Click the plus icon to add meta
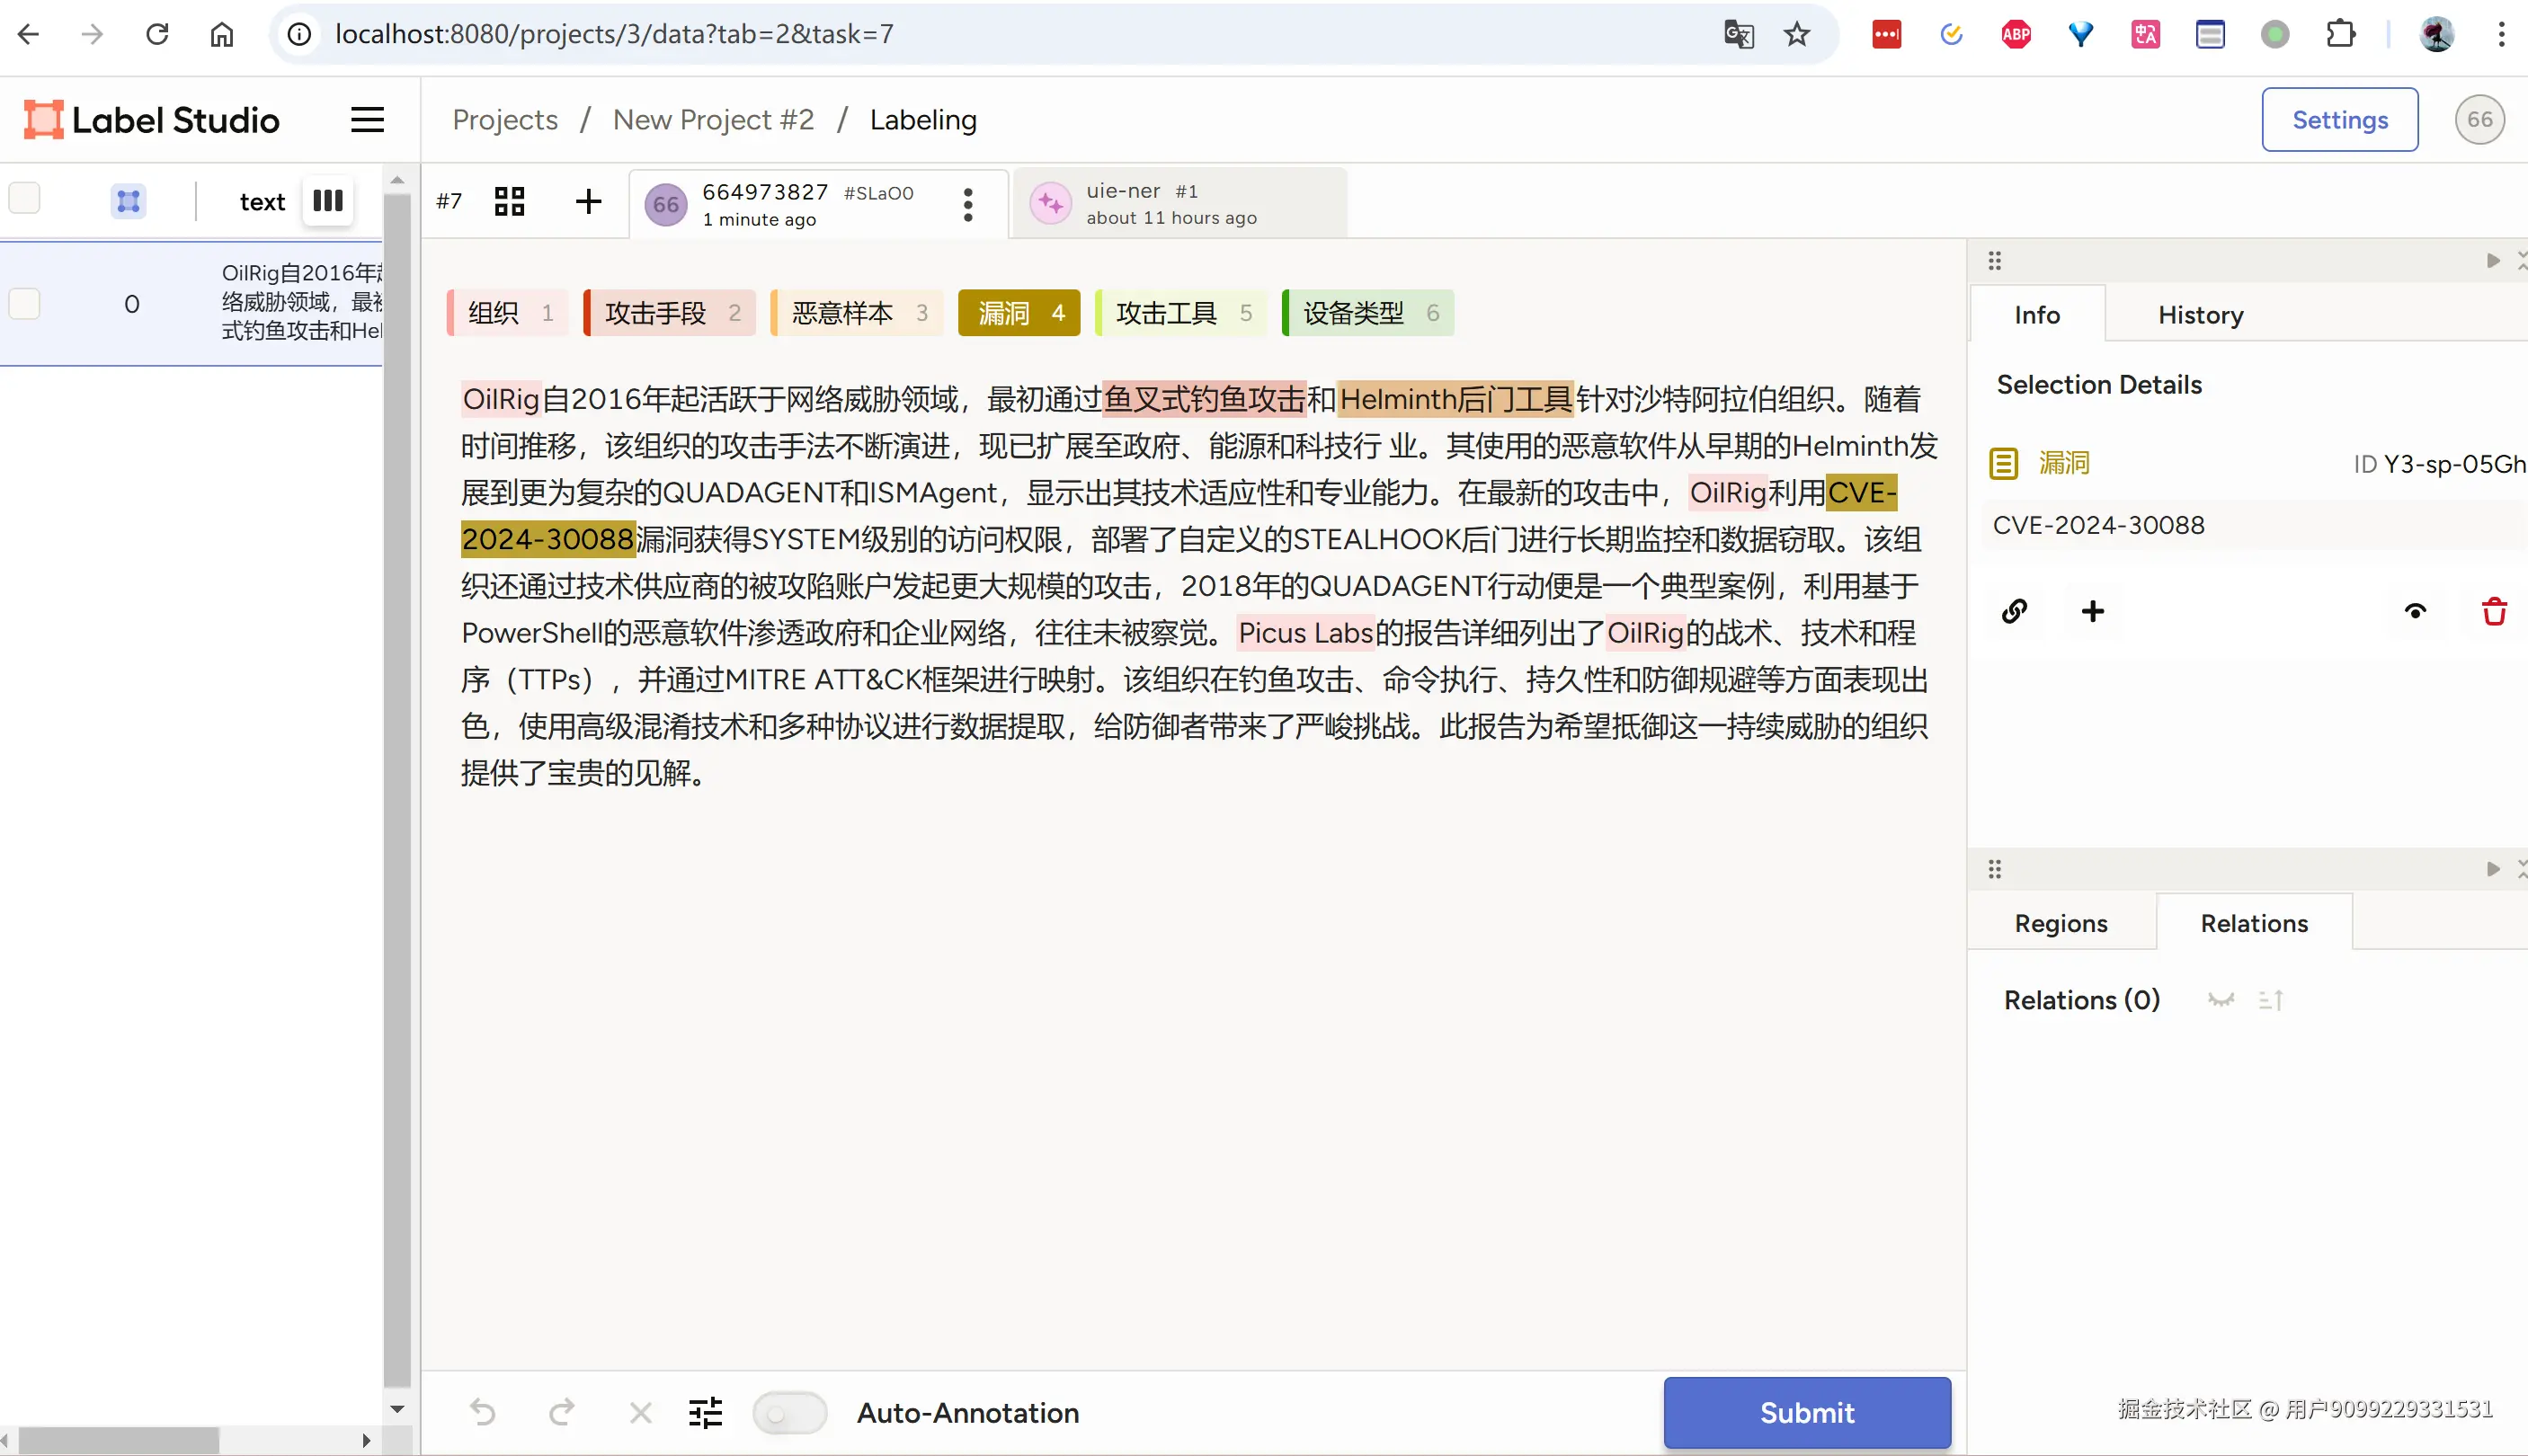Image resolution: width=2528 pixels, height=1456 pixels. [2092, 611]
